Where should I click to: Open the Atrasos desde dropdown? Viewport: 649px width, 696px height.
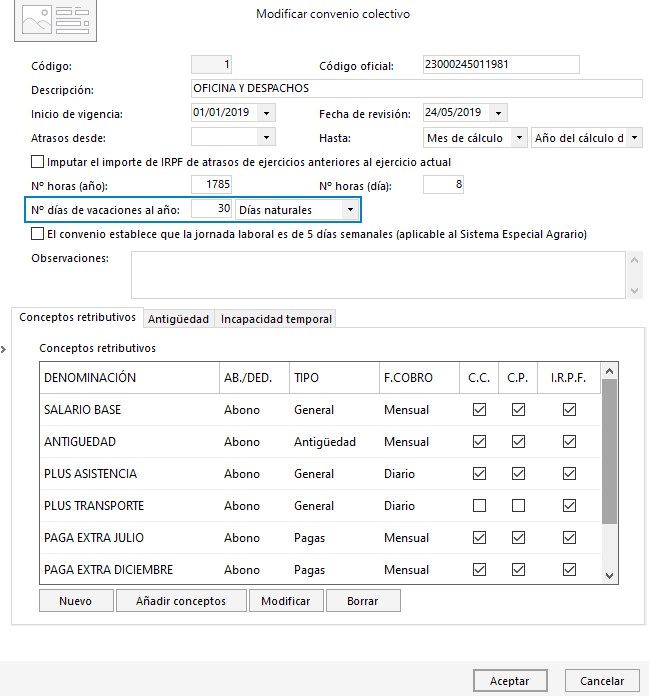point(266,138)
